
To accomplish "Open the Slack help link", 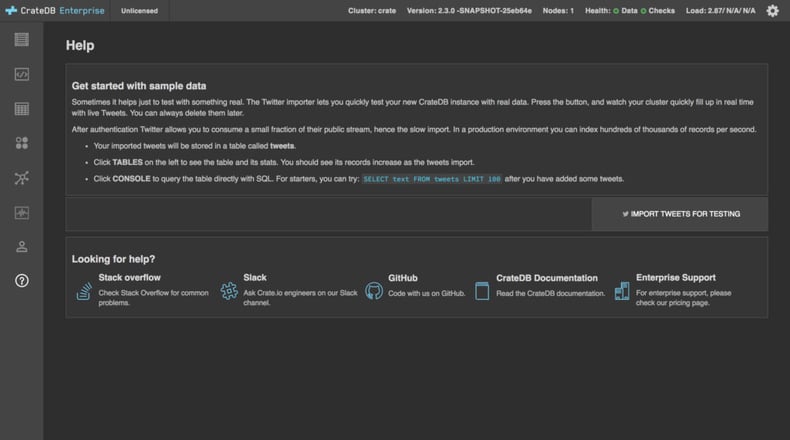I will (255, 277).
